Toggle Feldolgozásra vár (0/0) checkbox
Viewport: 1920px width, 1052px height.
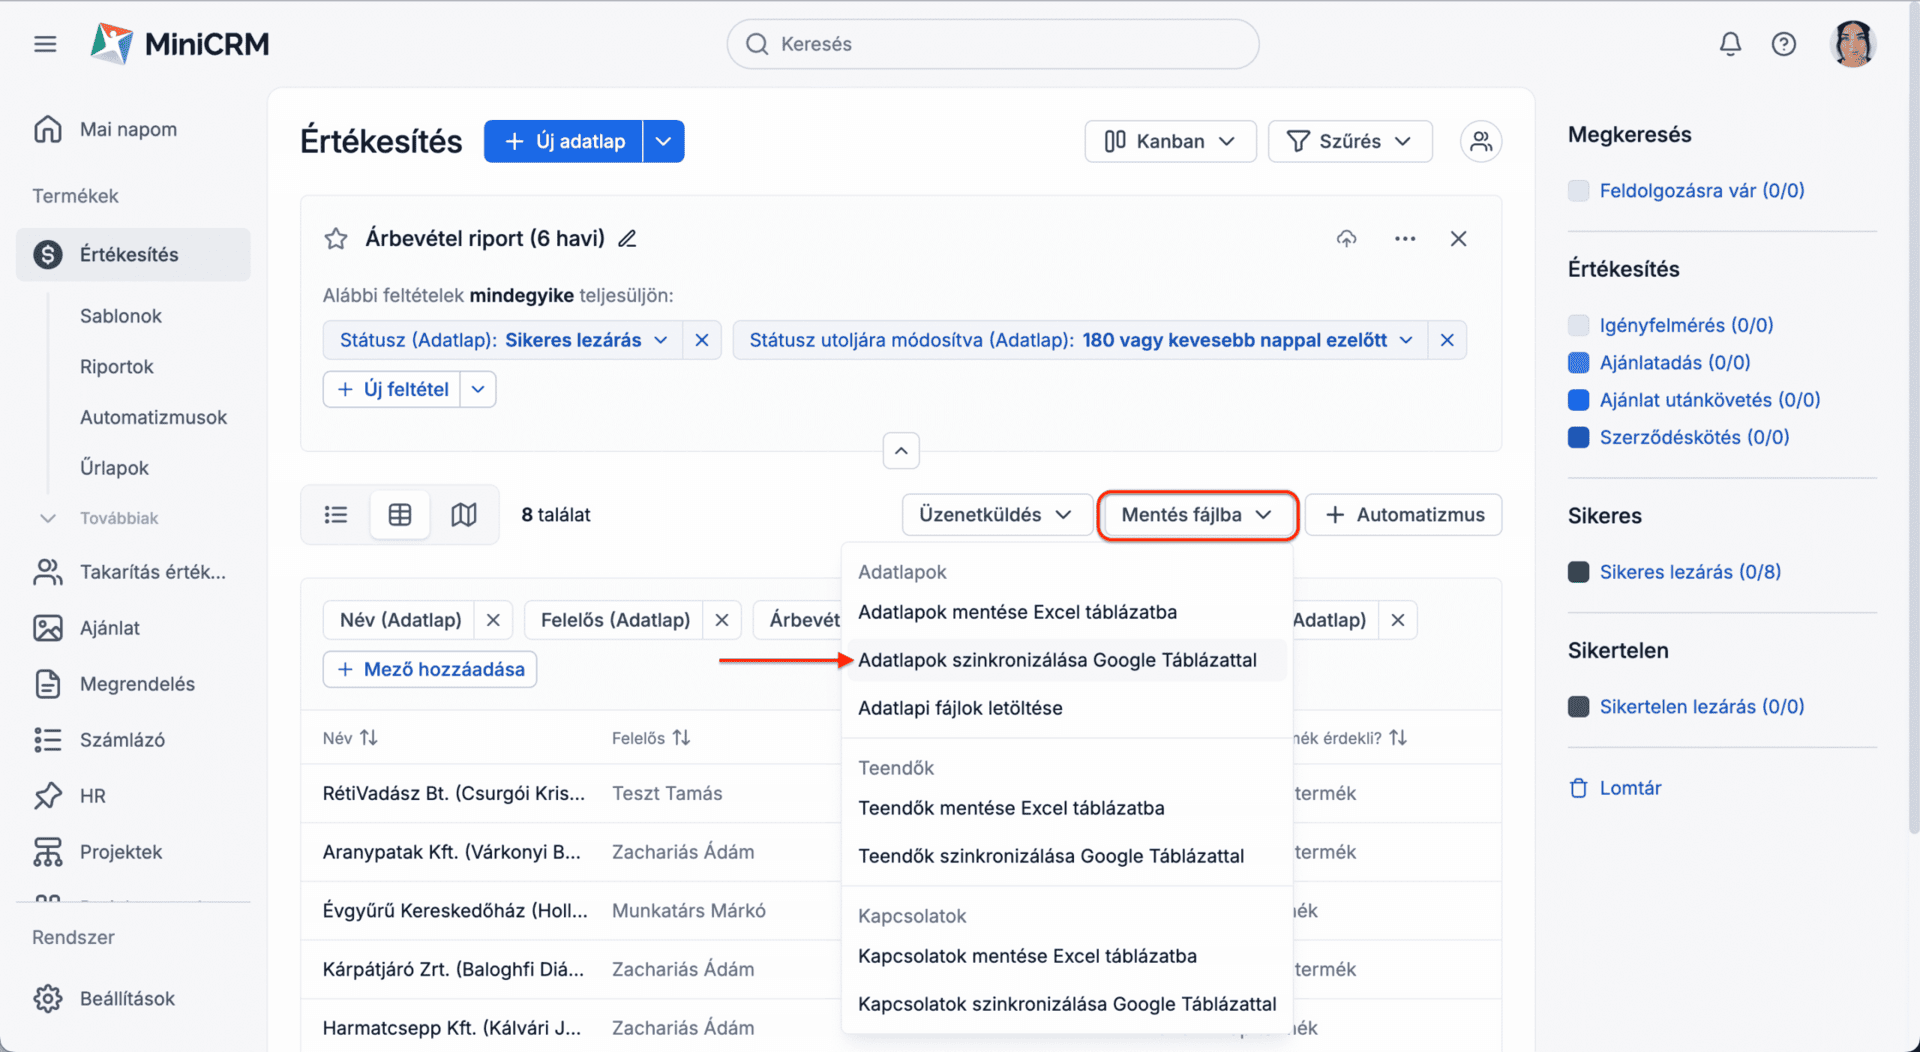(1579, 190)
